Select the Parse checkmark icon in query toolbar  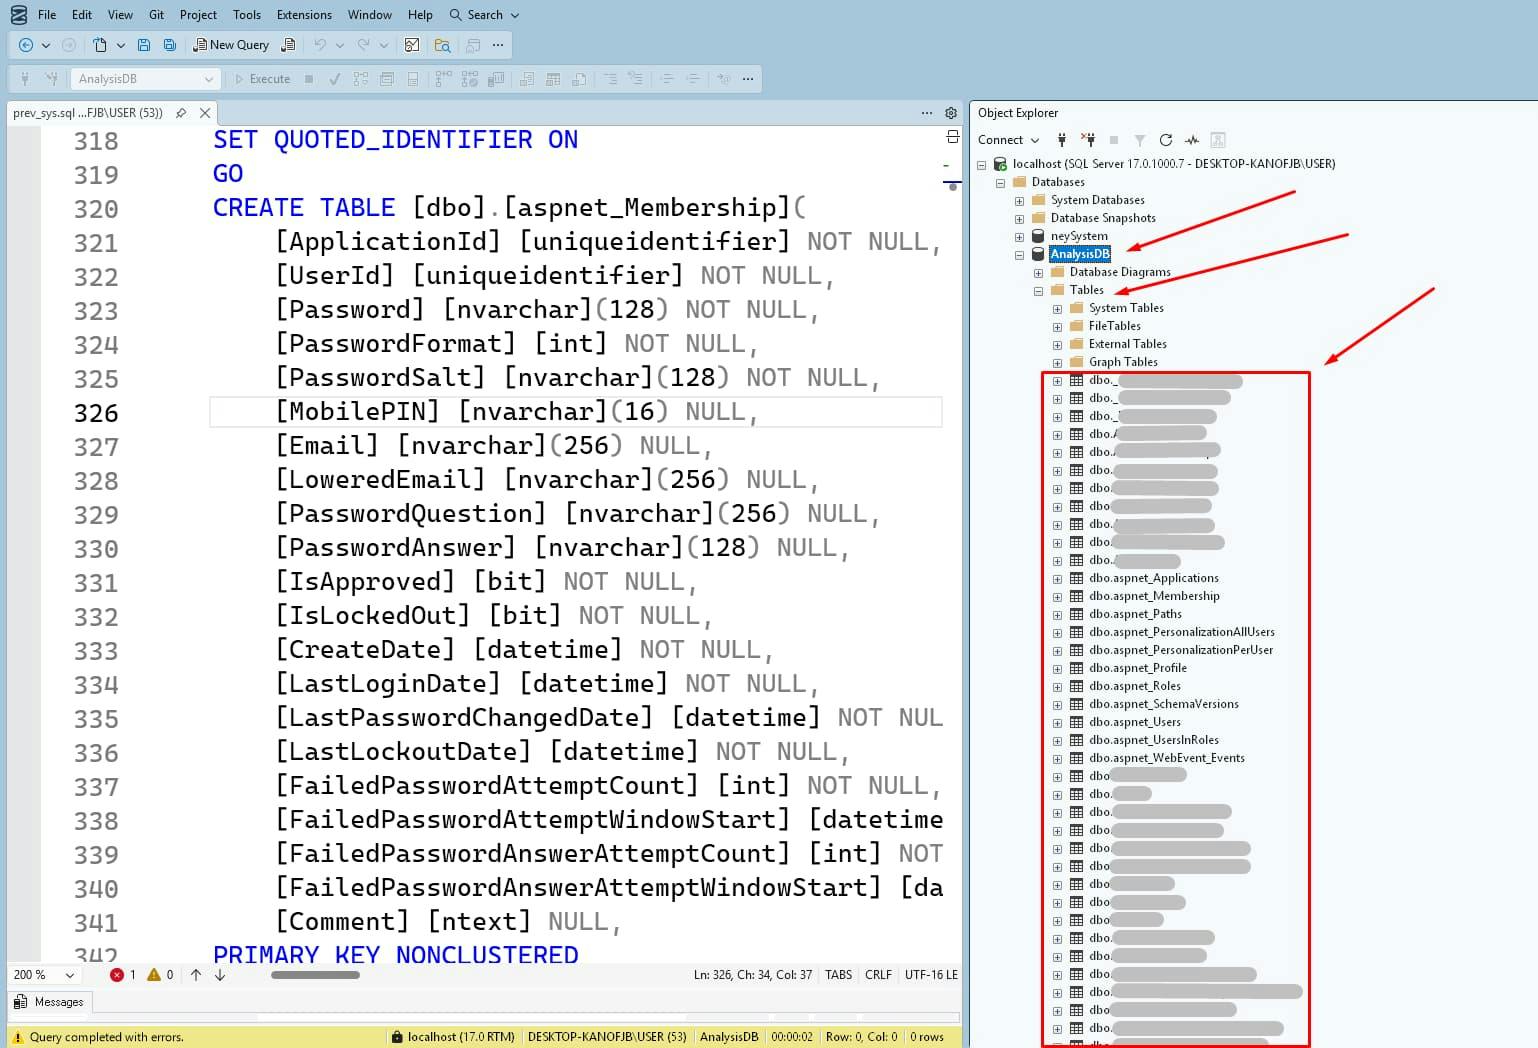coord(334,78)
